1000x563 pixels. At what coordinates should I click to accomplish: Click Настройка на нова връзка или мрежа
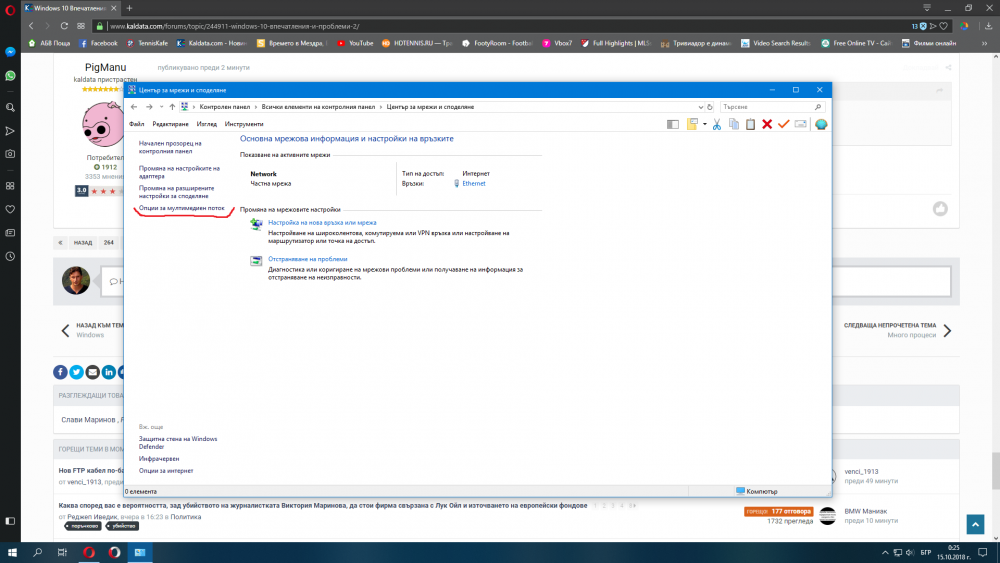[322, 223]
